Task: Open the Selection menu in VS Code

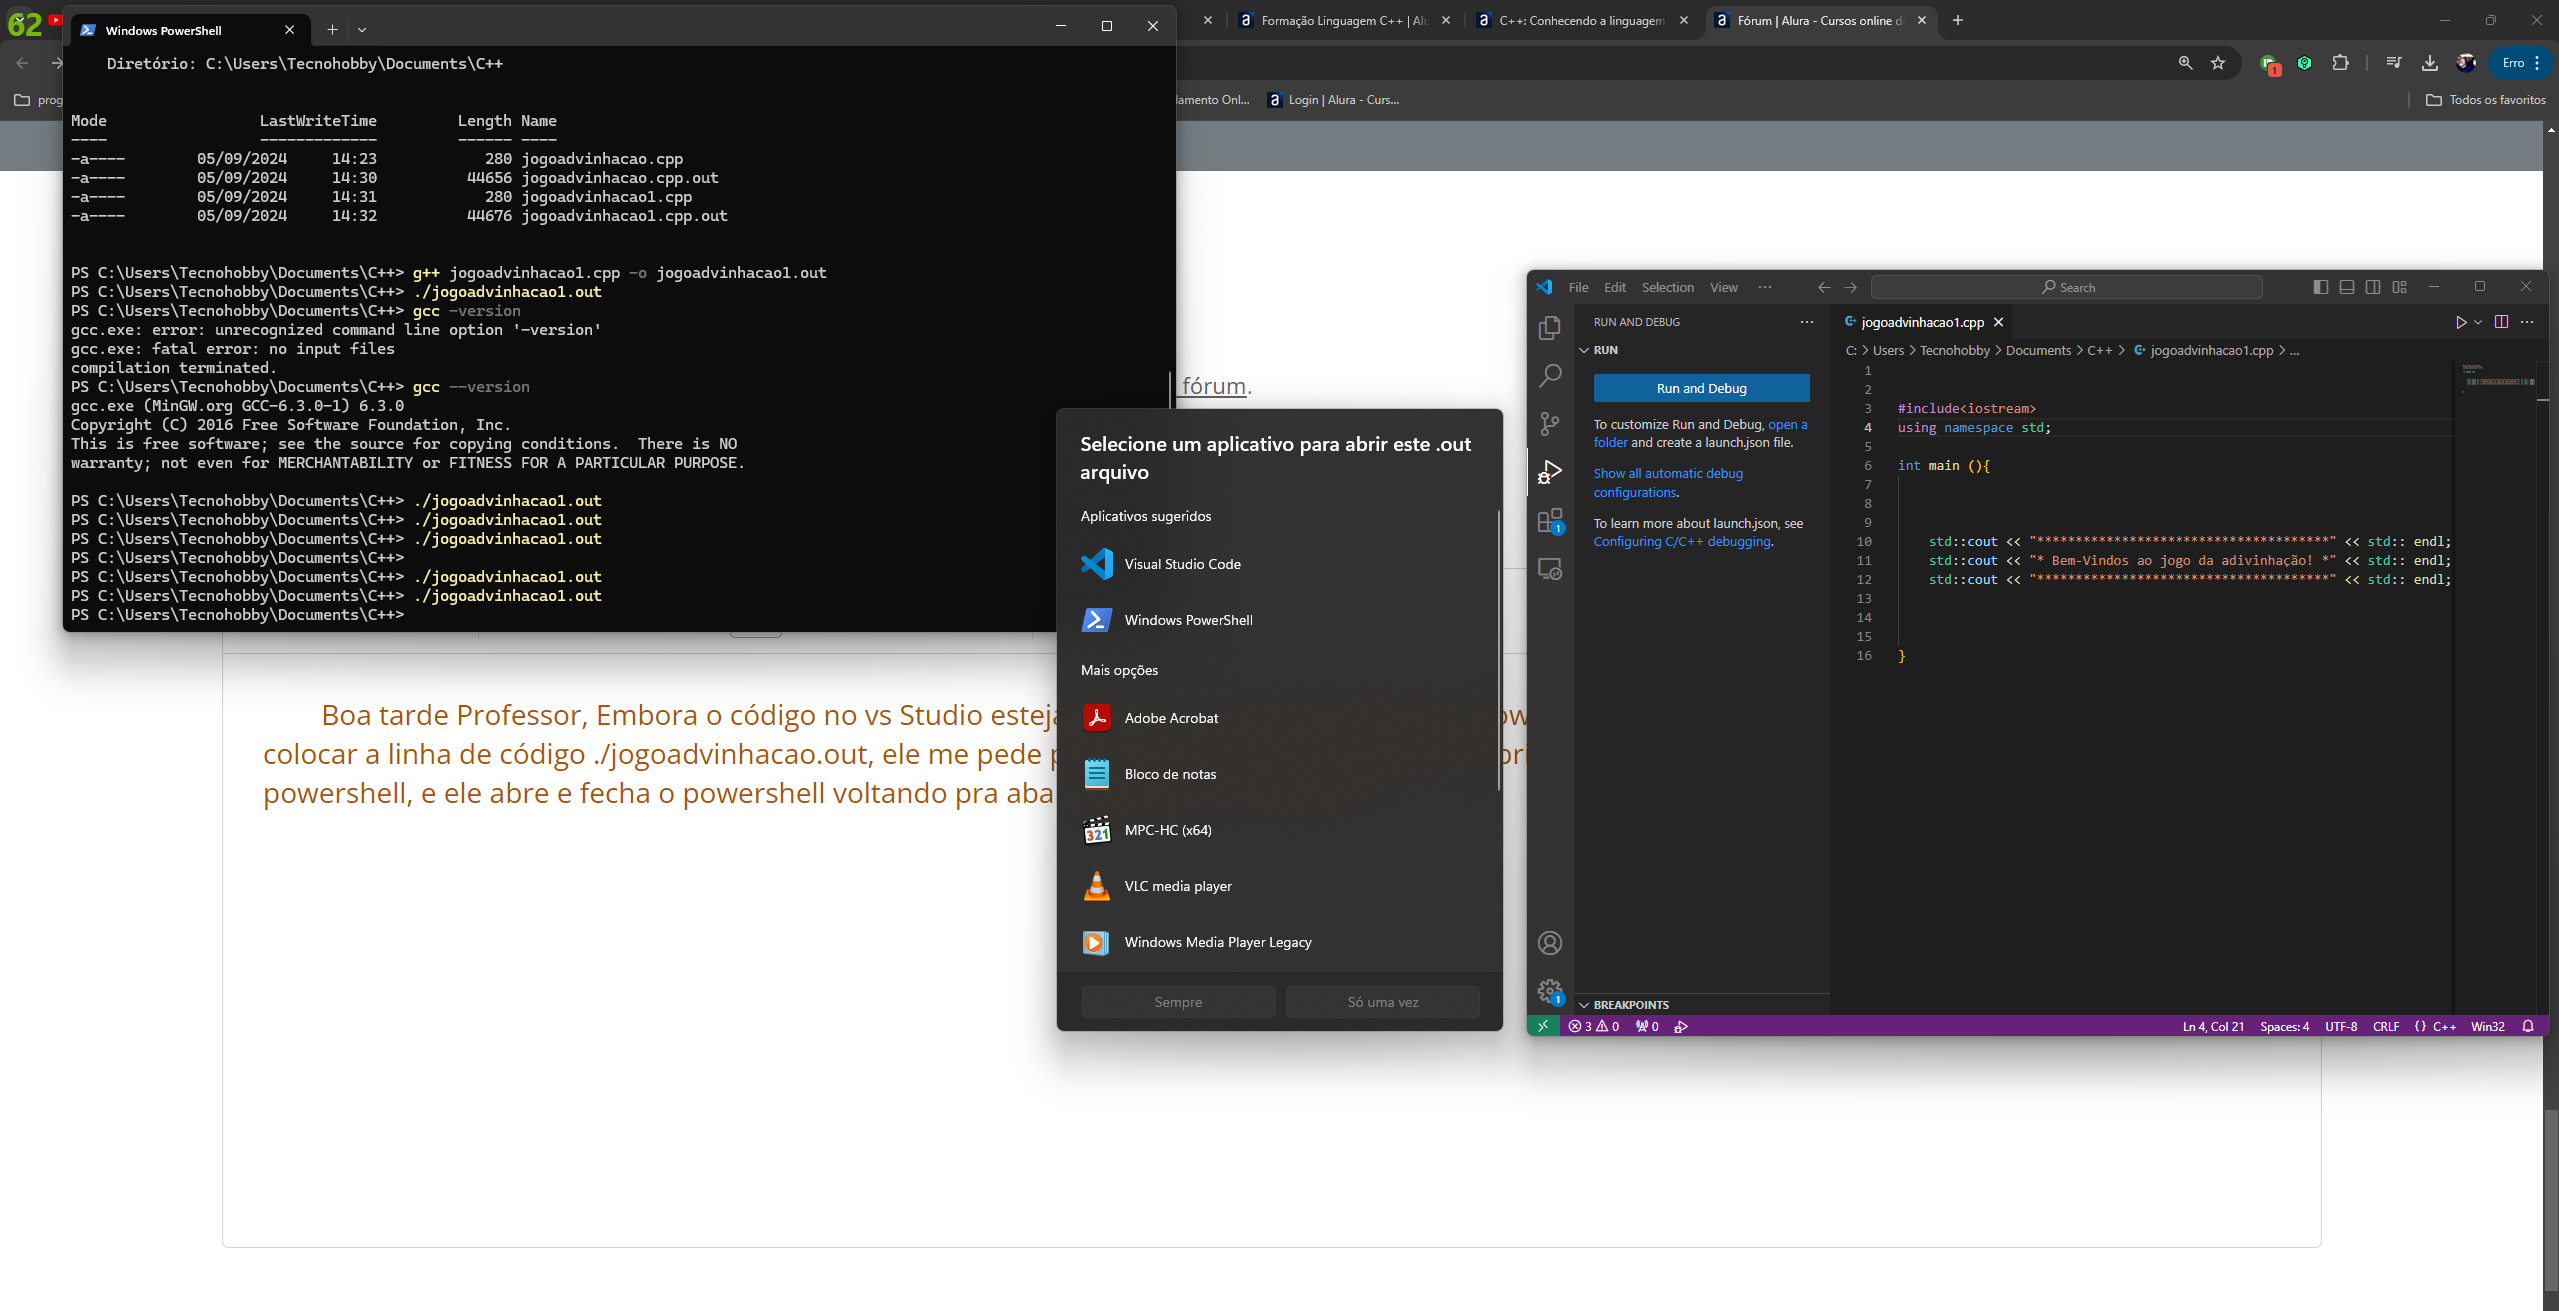Action: coord(1667,287)
